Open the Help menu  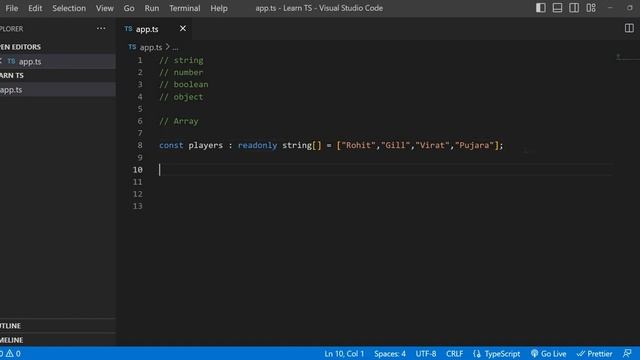pyautogui.click(x=219, y=8)
